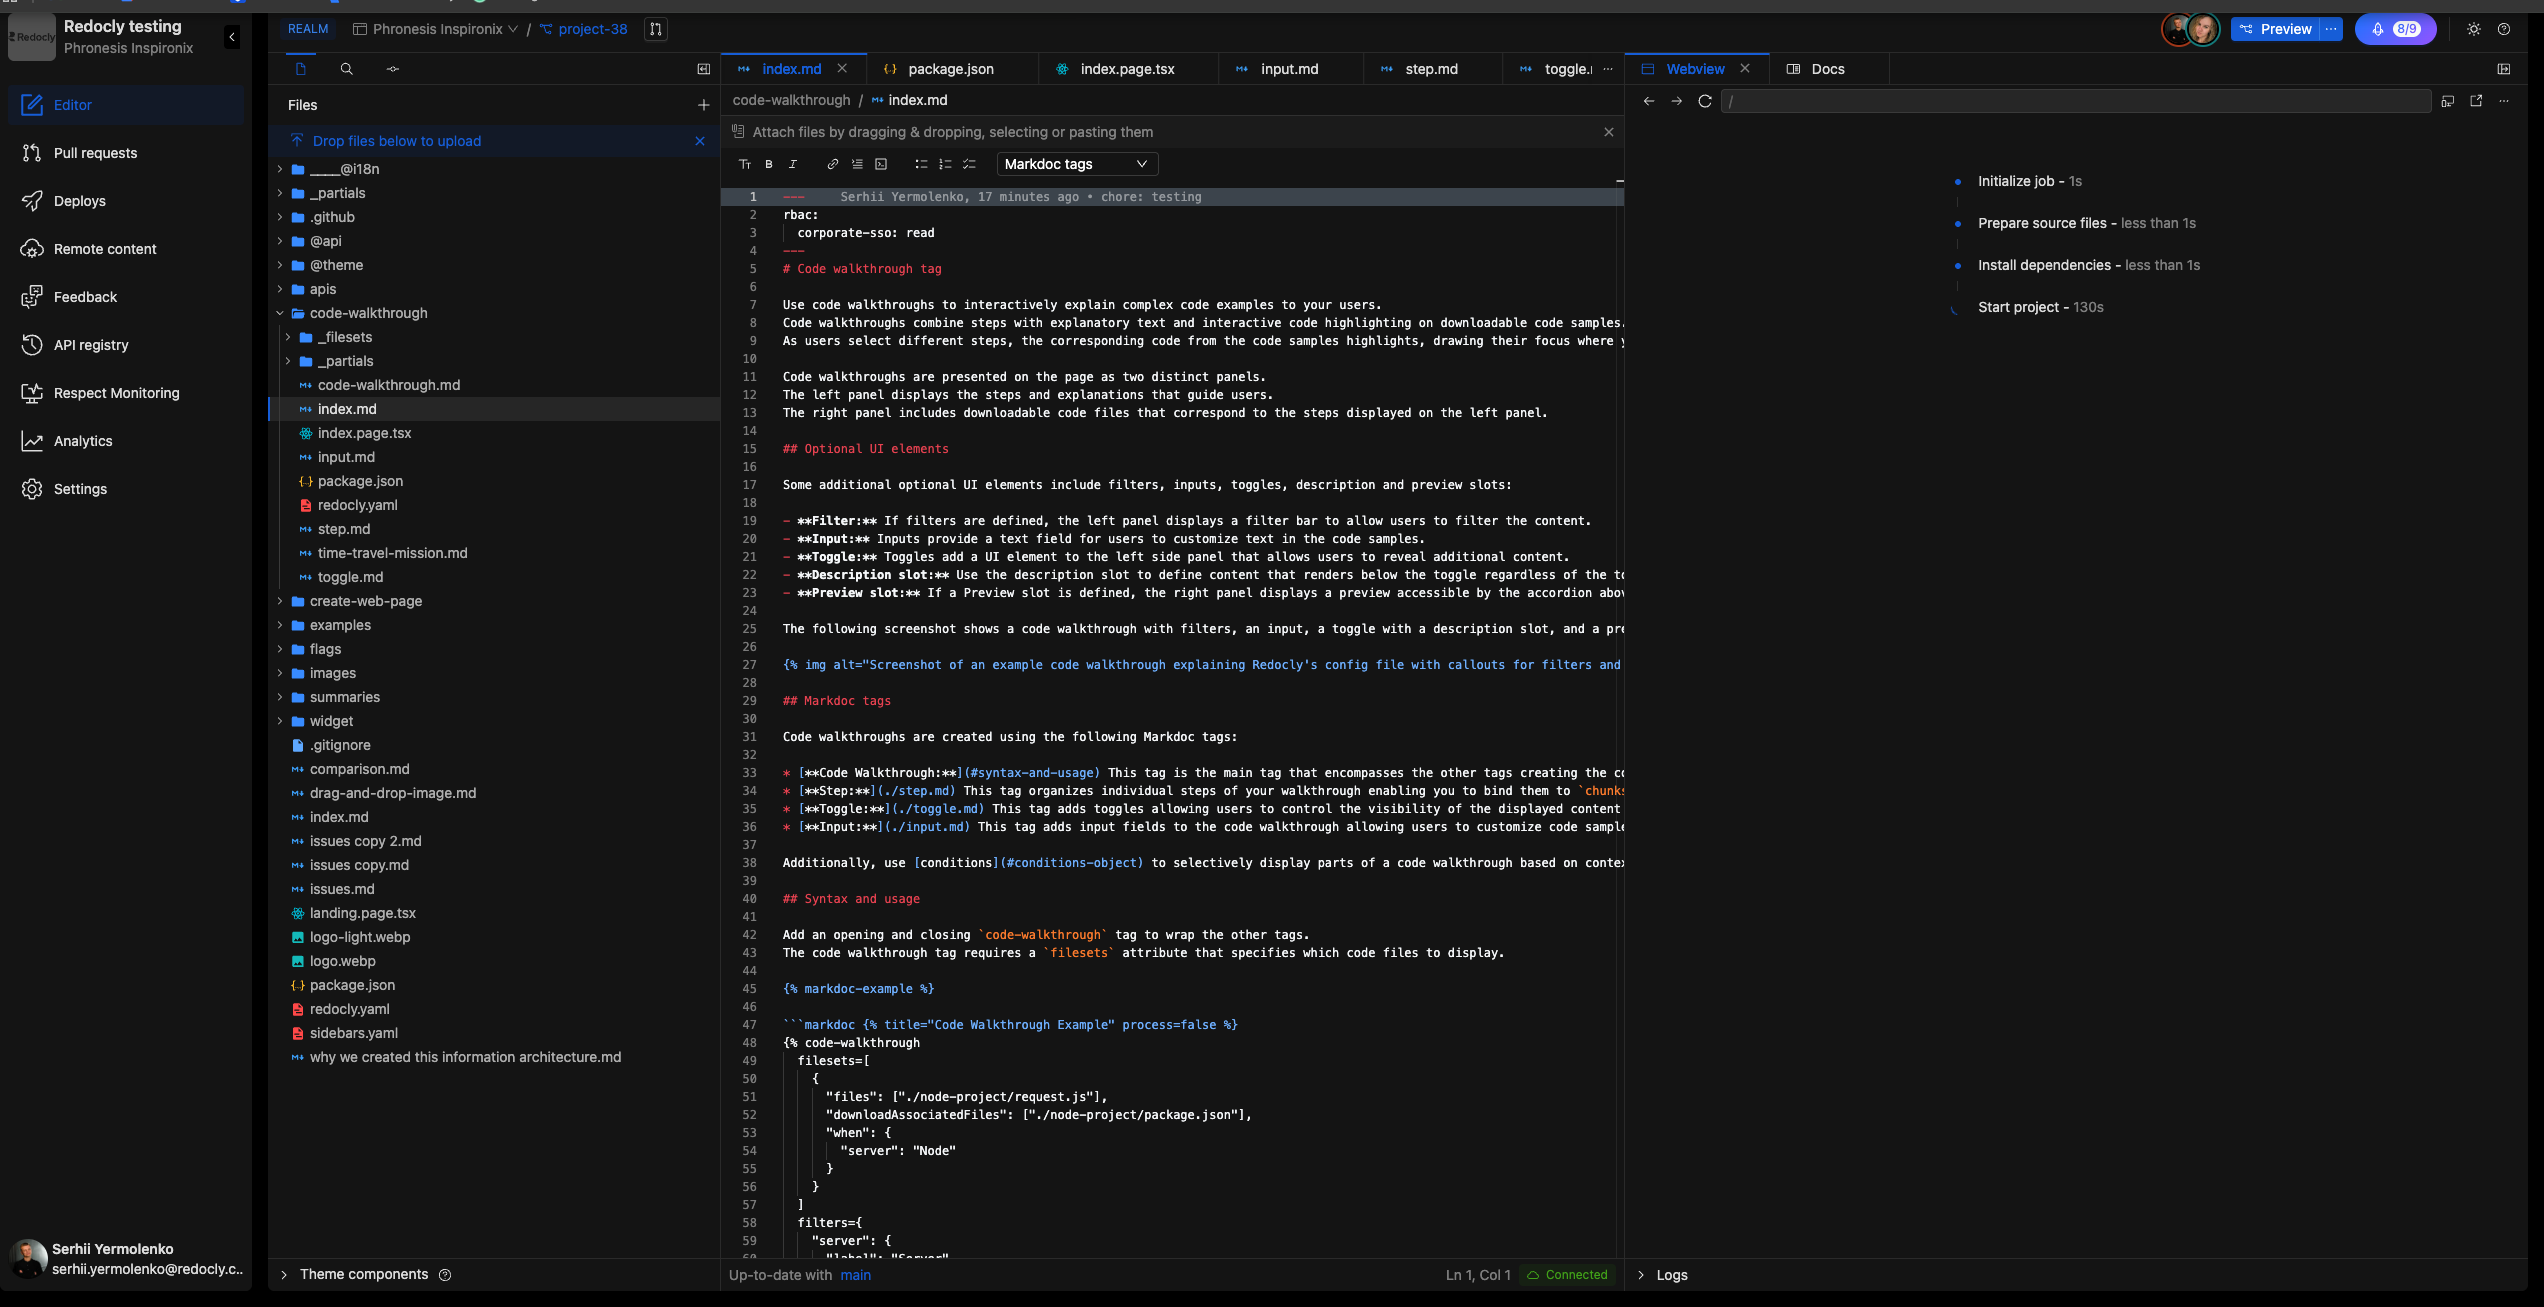This screenshot has height=1307, width=2544.
Task: Insert a link with the link icon
Action: pyautogui.click(x=833, y=164)
